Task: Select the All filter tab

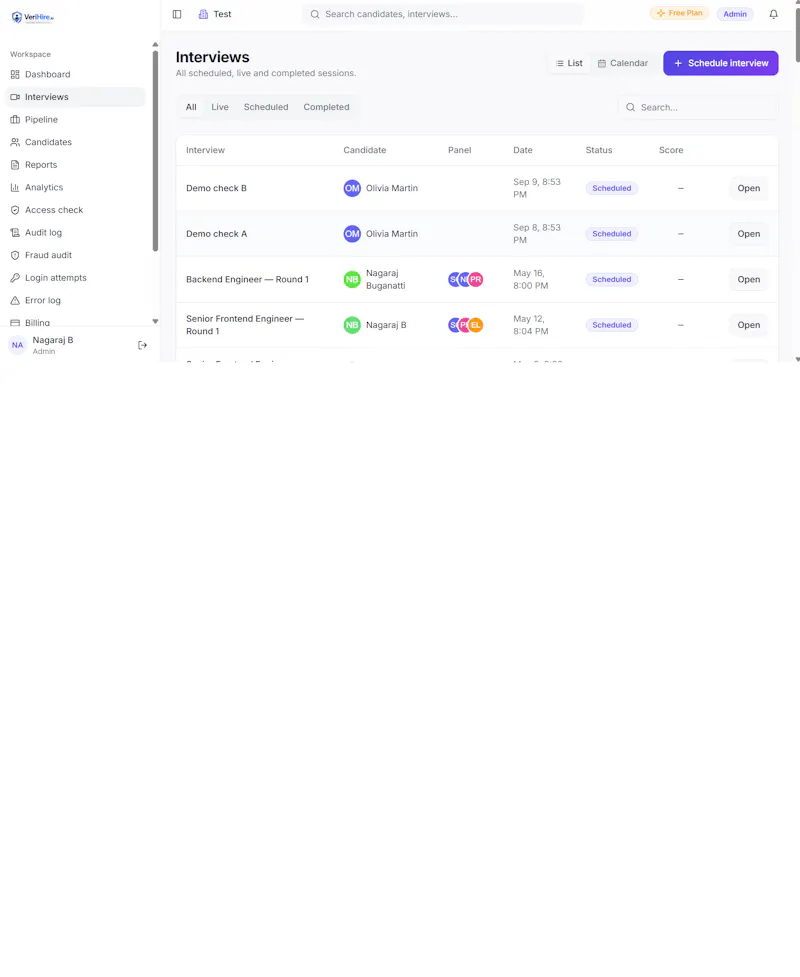Action: point(191,107)
